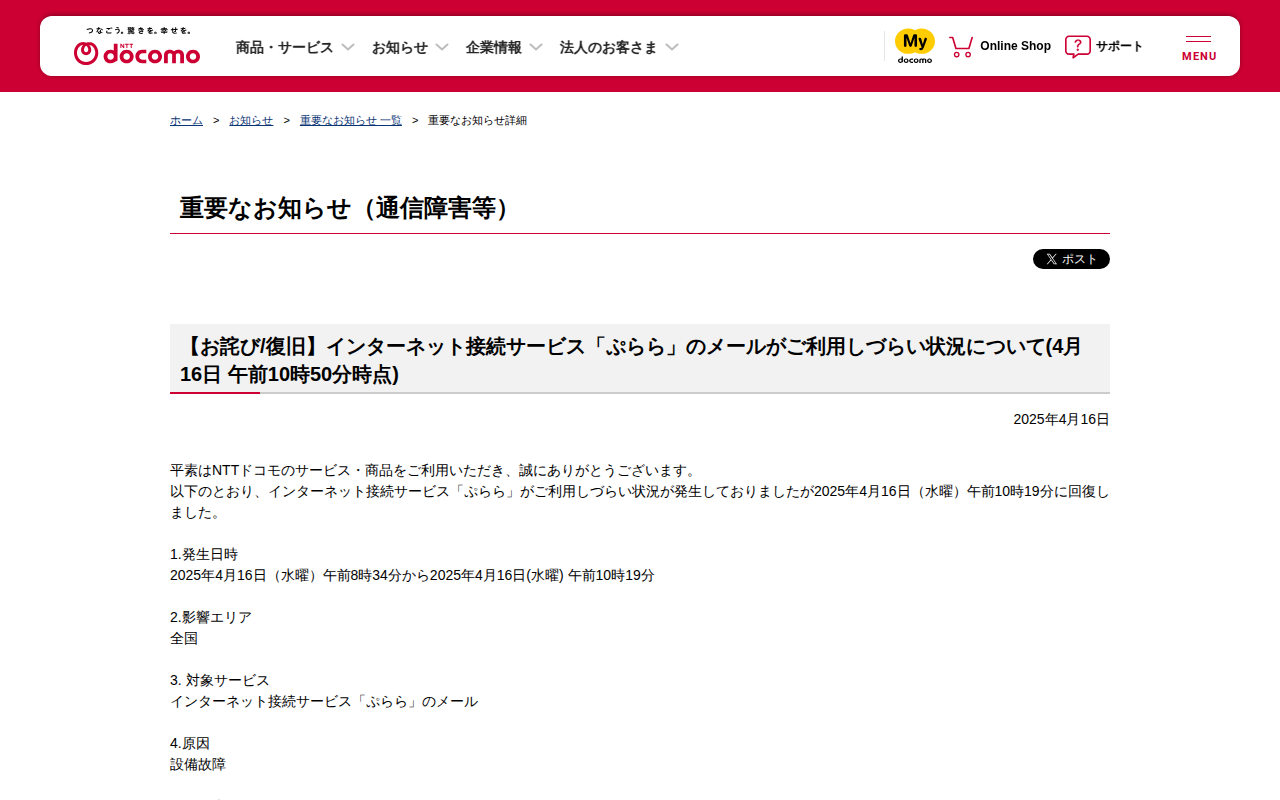Open the 法人のお客さま menu
Image resolution: width=1280 pixels, height=800 pixels.
tap(608, 47)
